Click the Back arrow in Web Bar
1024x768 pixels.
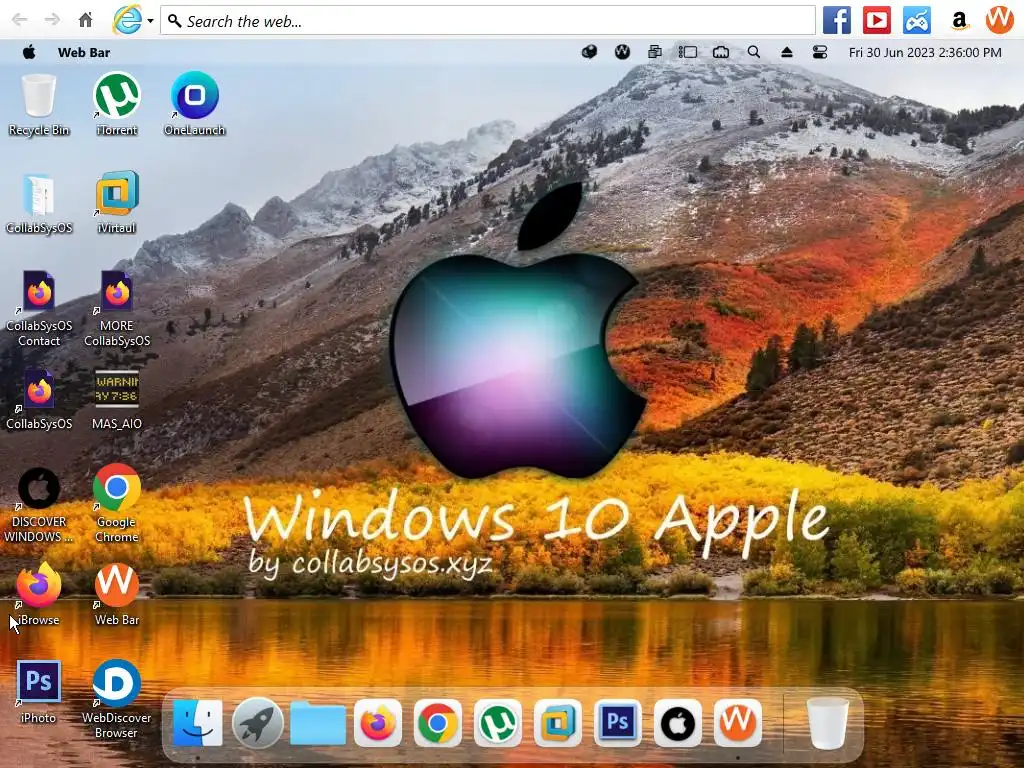[x=20, y=20]
